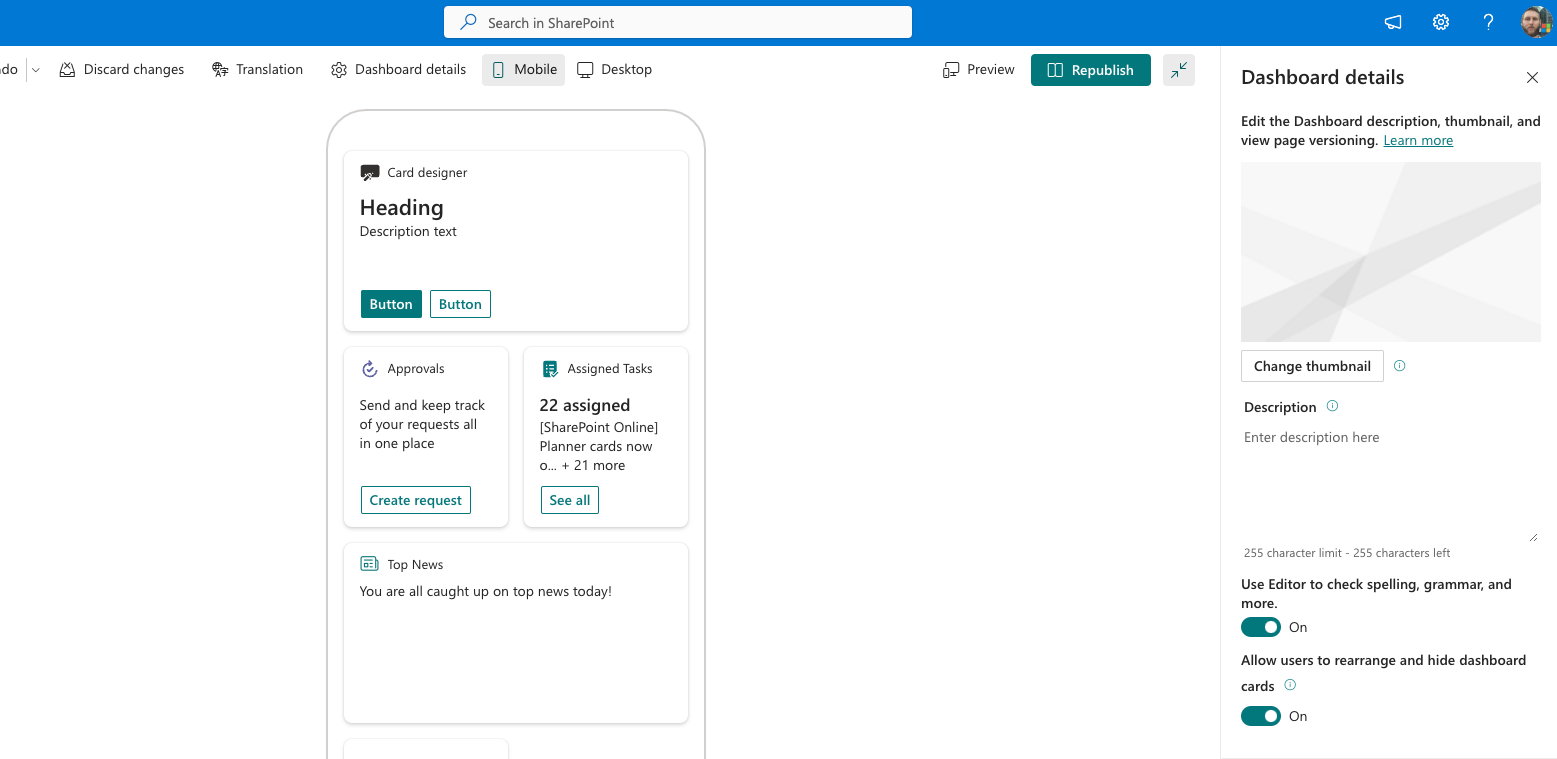Click the search magnifier icon
1557x759 pixels.
[468, 22]
